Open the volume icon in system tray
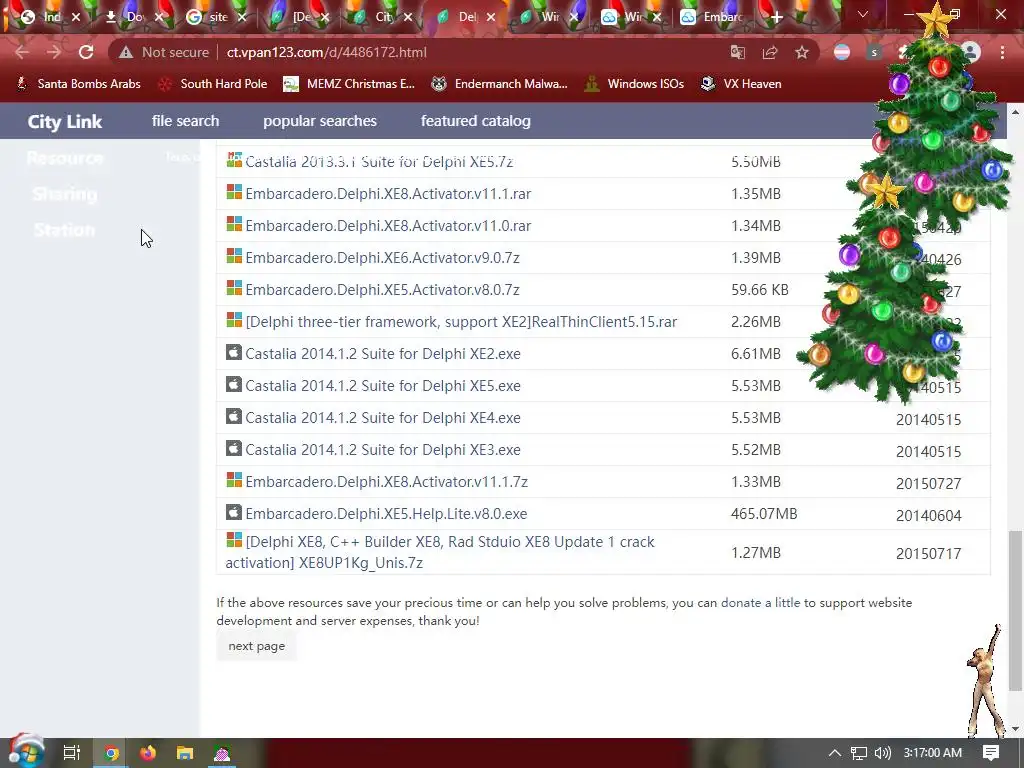 882,753
